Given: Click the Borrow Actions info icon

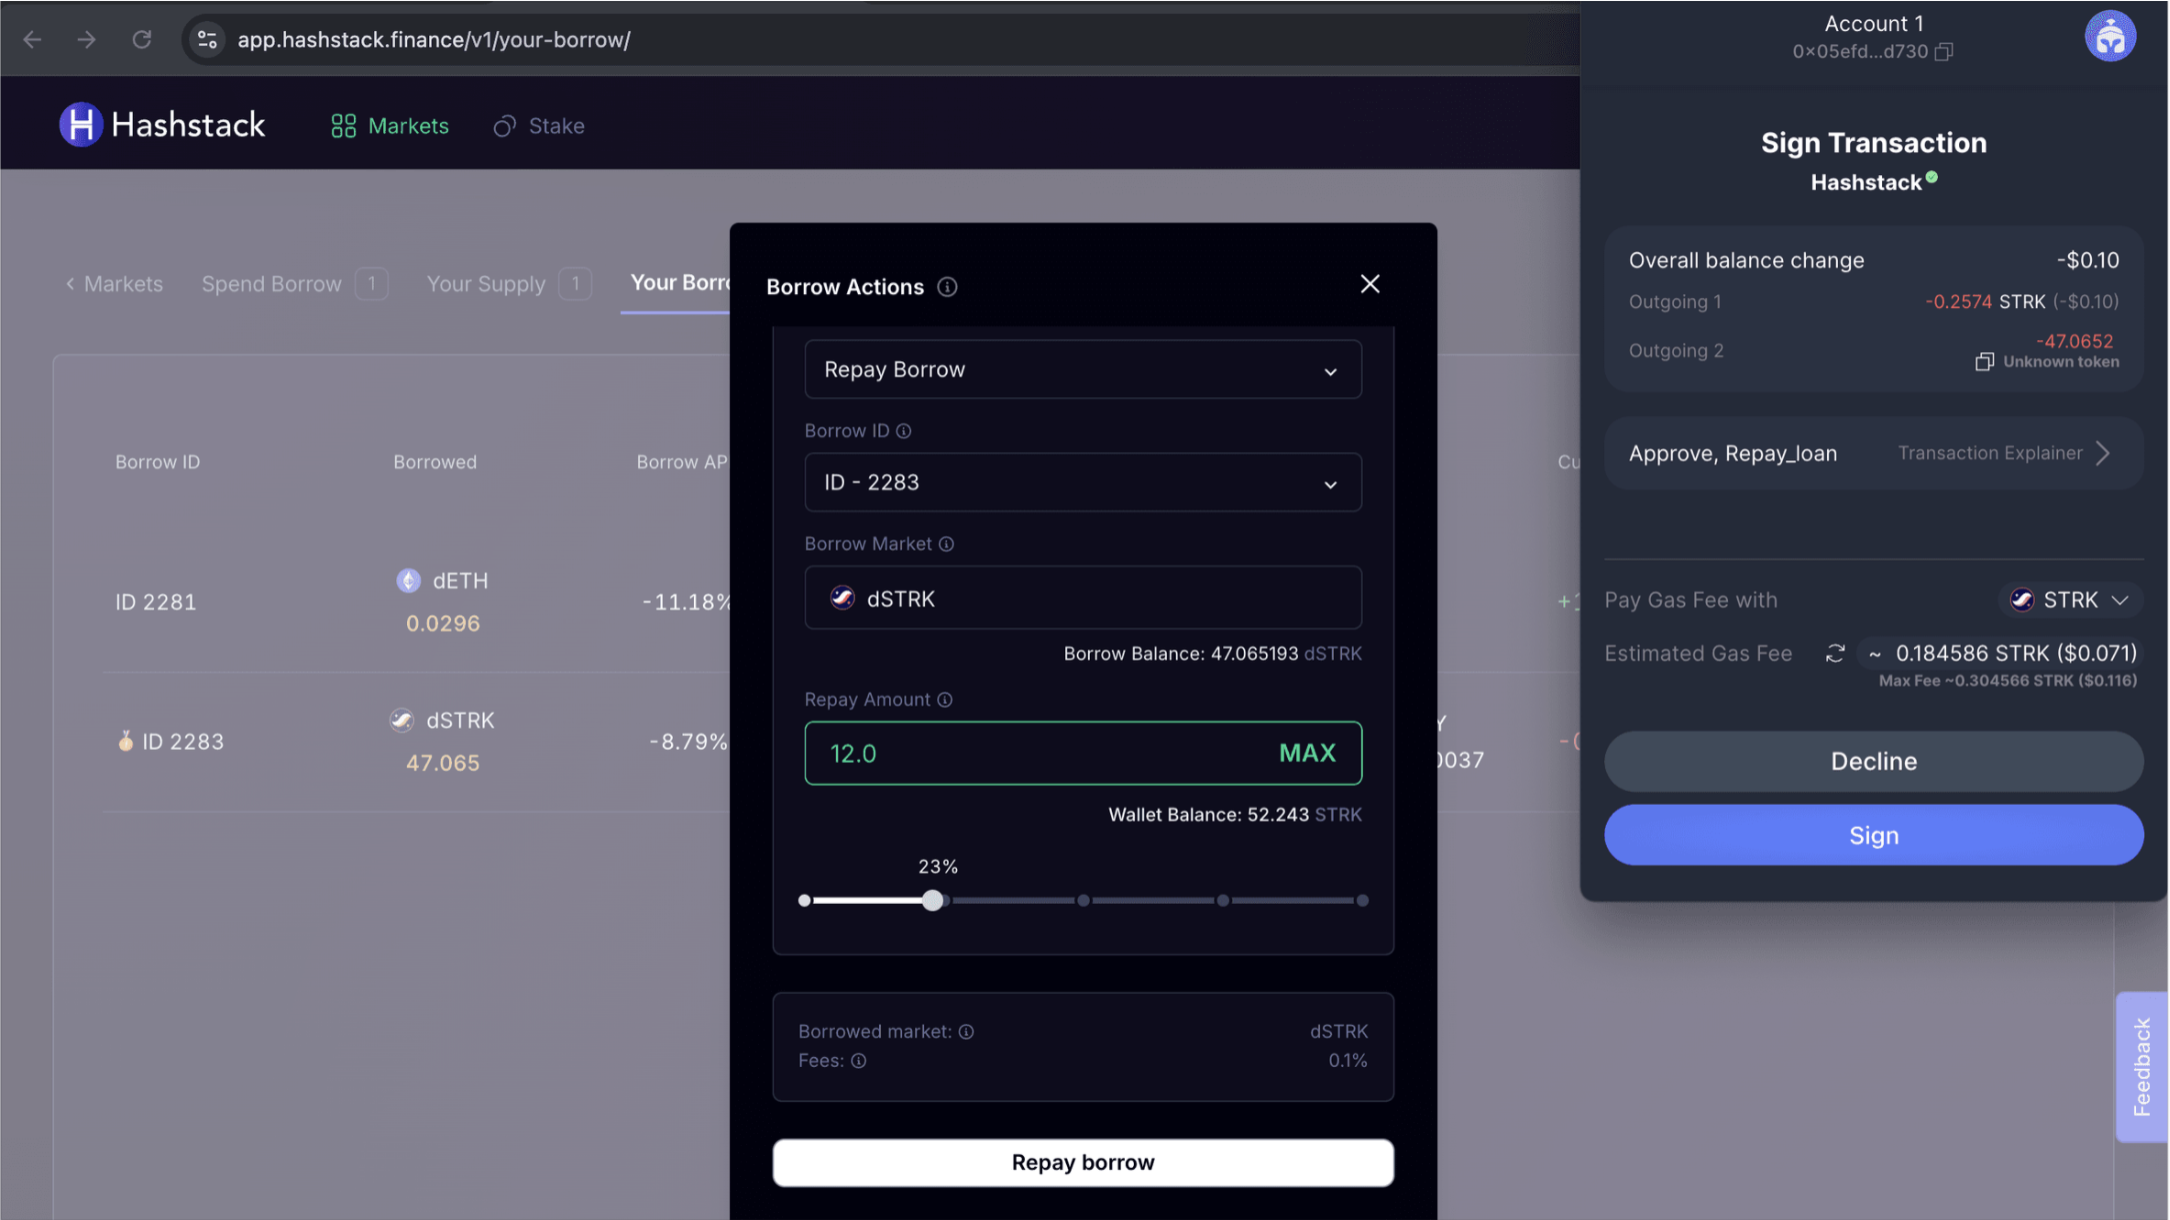Looking at the screenshot, I should [x=947, y=288].
